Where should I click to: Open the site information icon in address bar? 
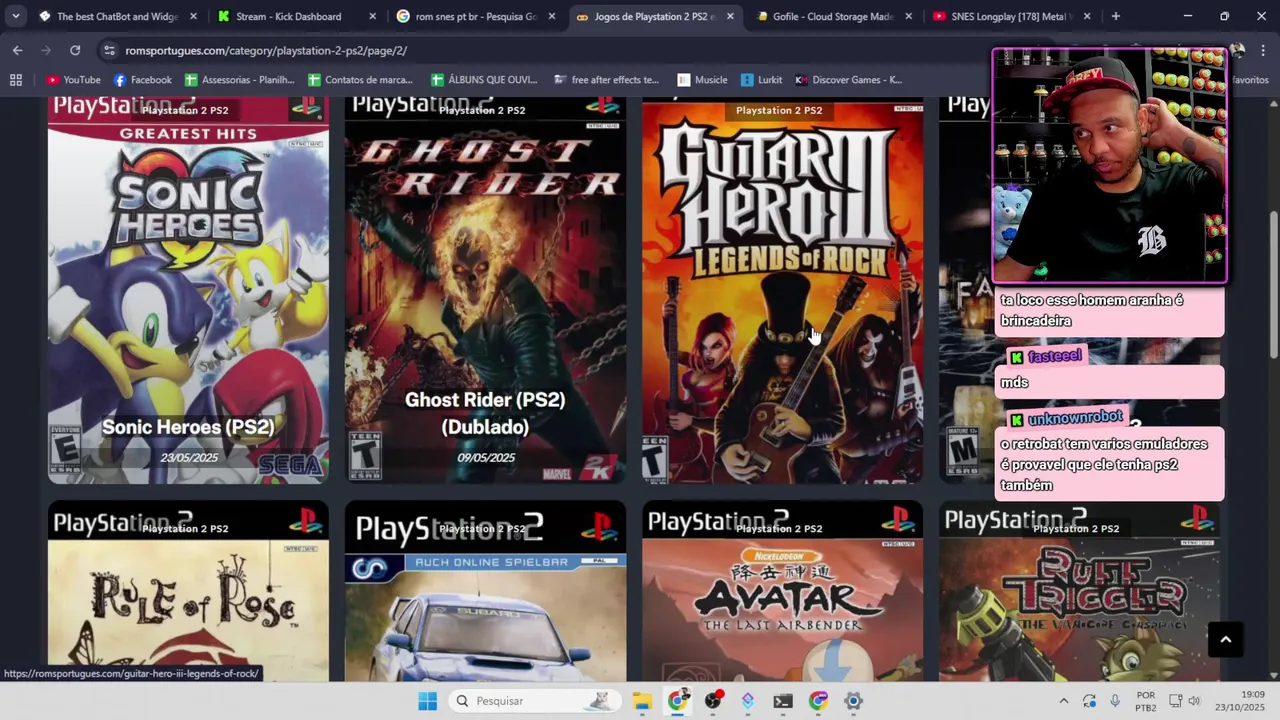coord(107,50)
